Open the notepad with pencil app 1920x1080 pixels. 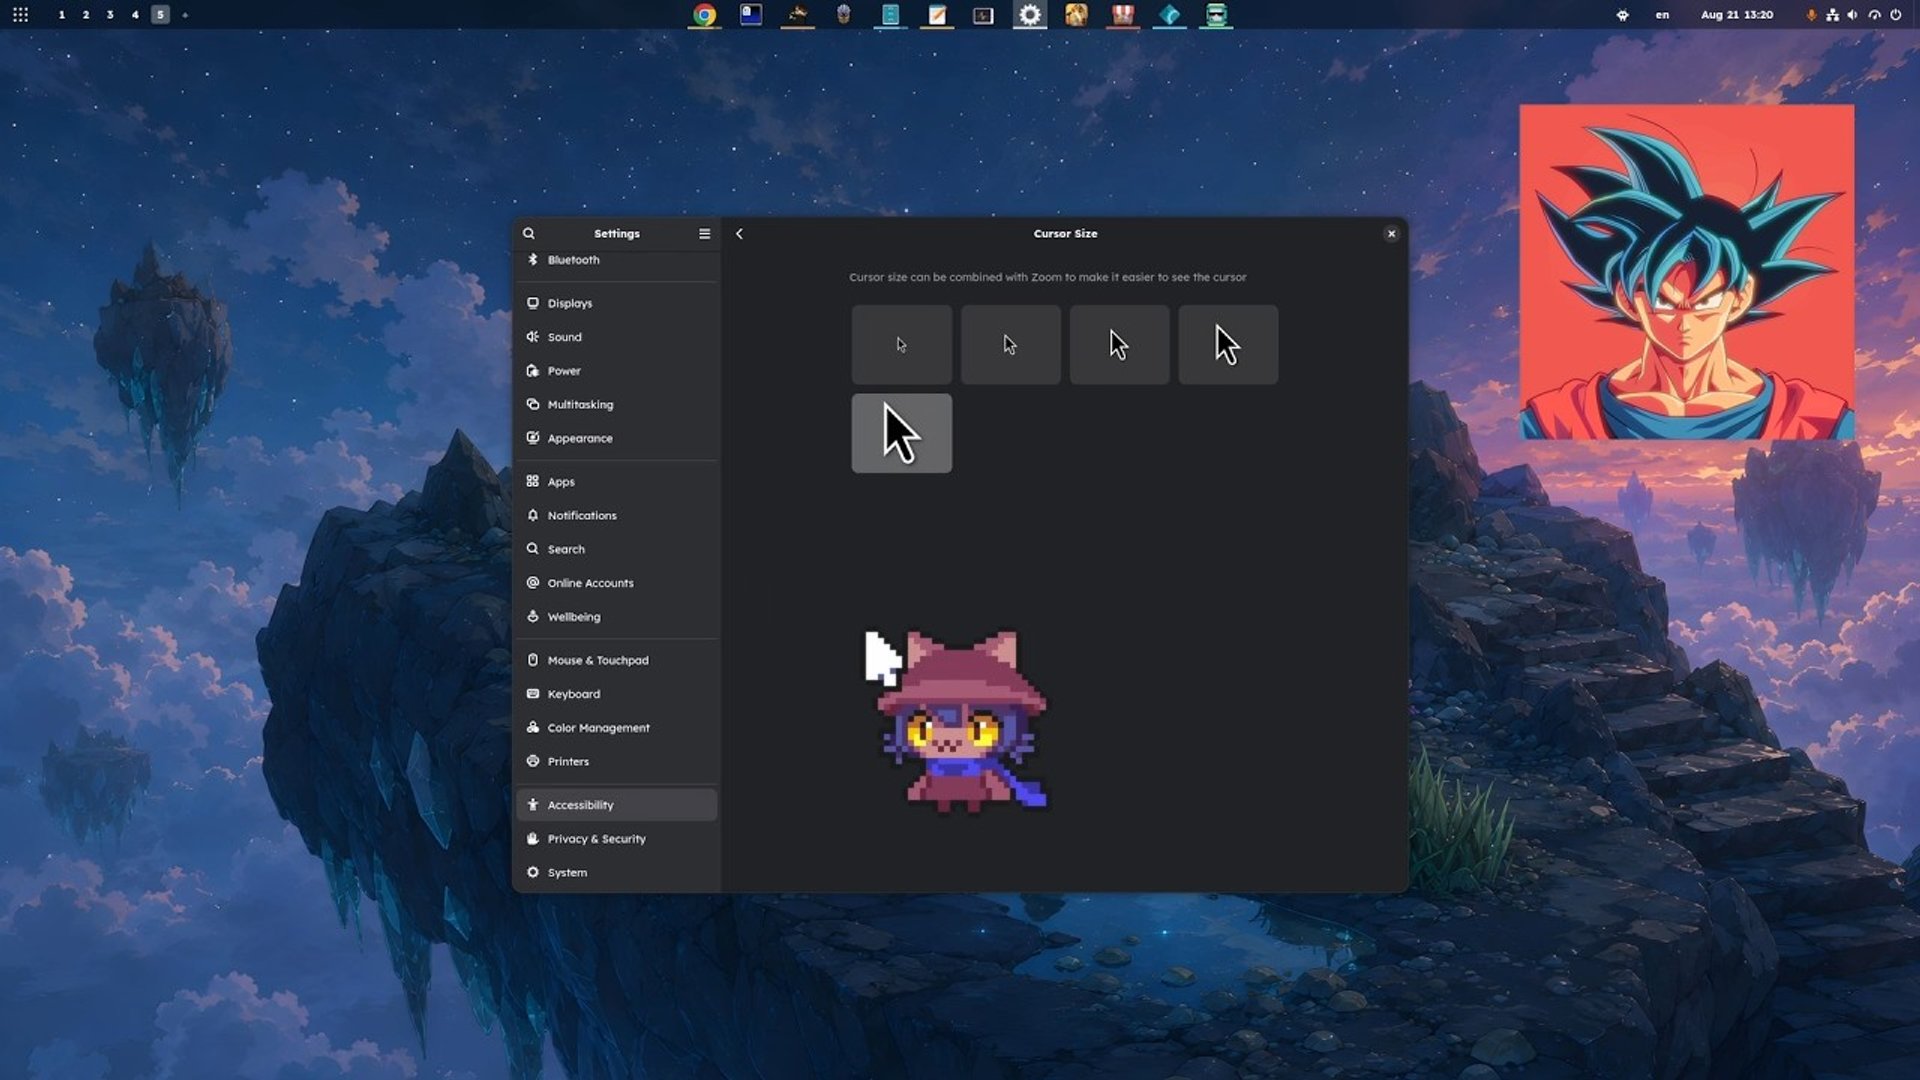click(937, 15)
